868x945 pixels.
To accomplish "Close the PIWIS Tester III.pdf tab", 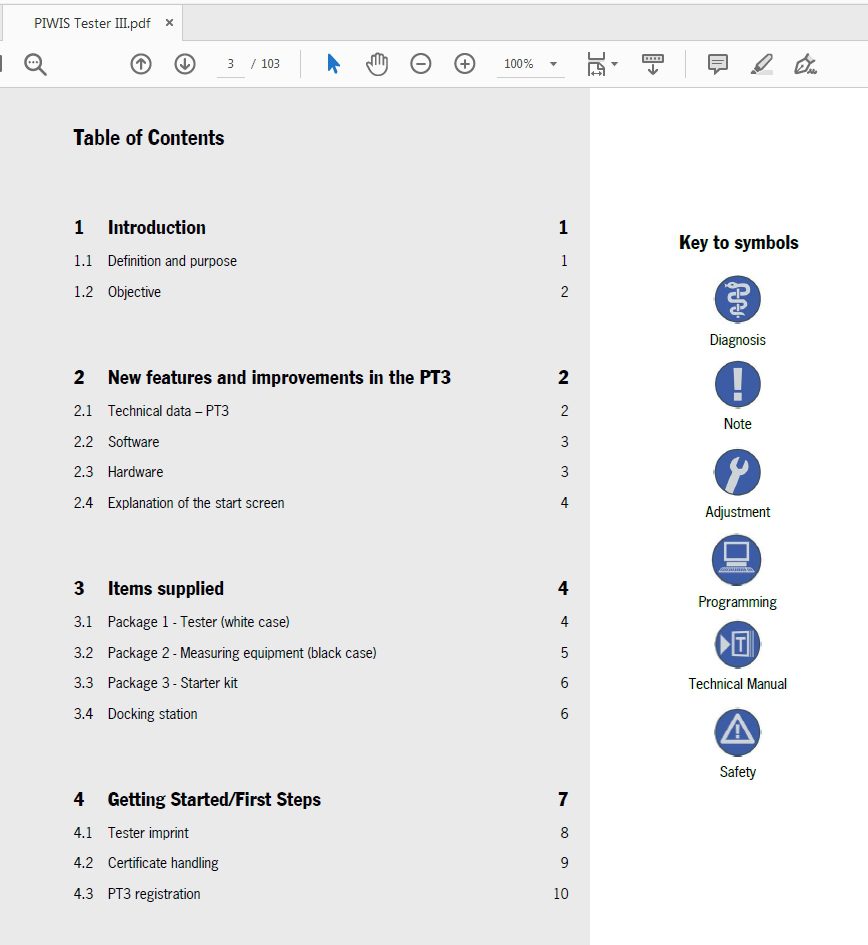I will pos(169,23).
